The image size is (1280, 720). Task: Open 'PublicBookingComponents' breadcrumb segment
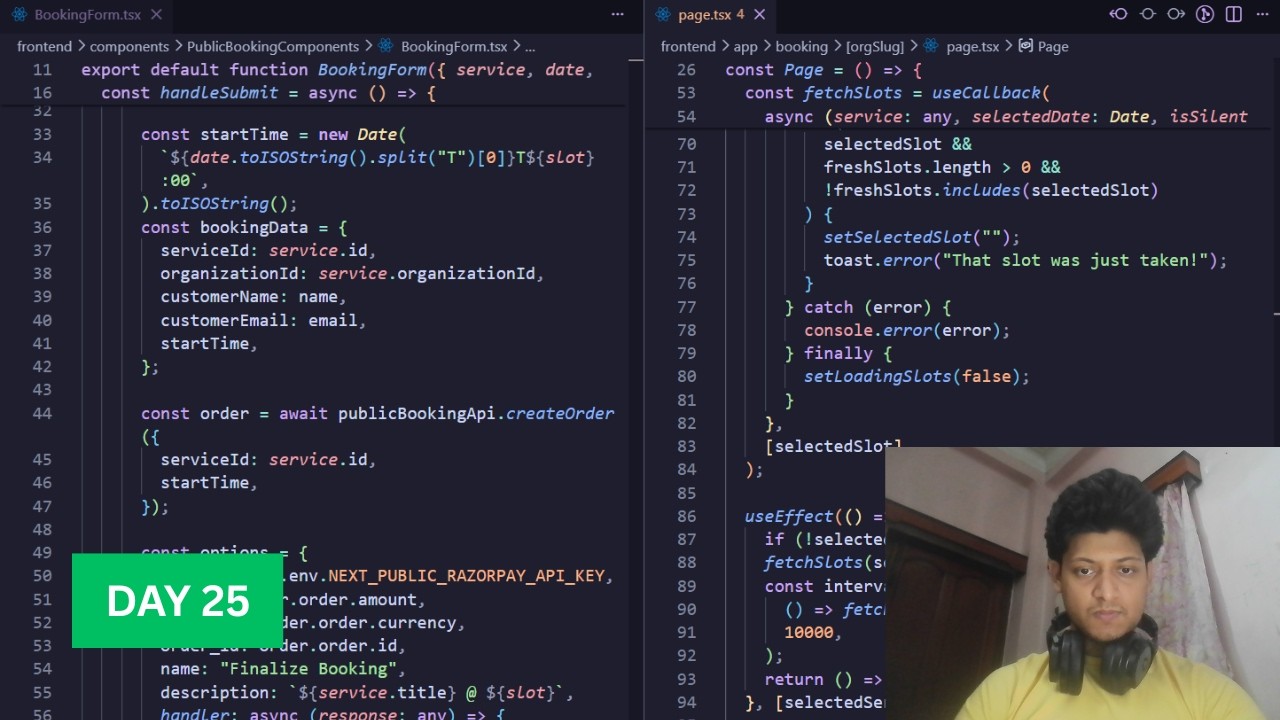pyautogui.click(x=273, y=46)
